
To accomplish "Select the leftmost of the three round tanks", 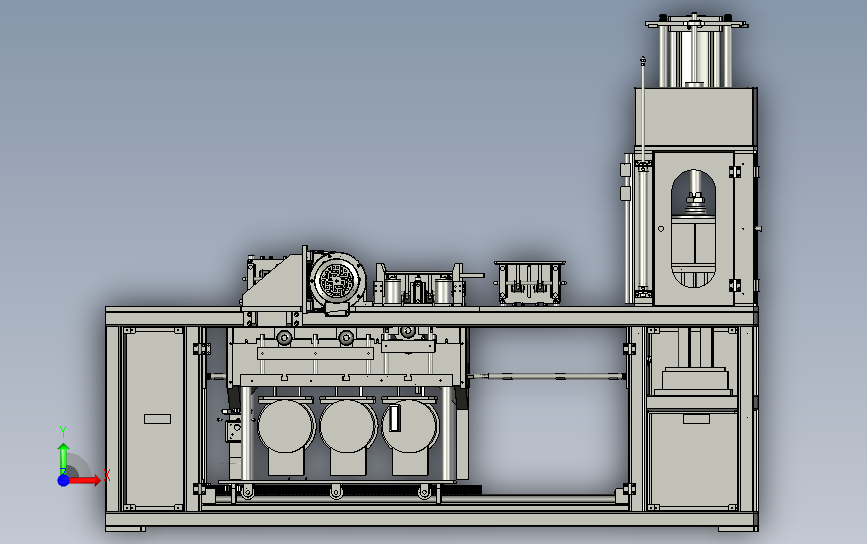I will (286, 426).
